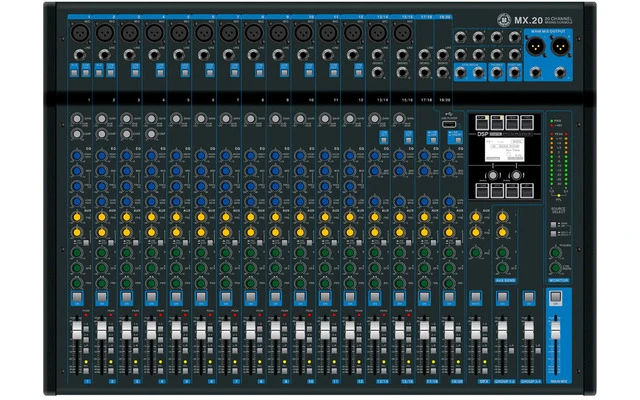Toggle the channel 15/16 ON button
This screenshot has height=400, width=640.
pos(400,297)
